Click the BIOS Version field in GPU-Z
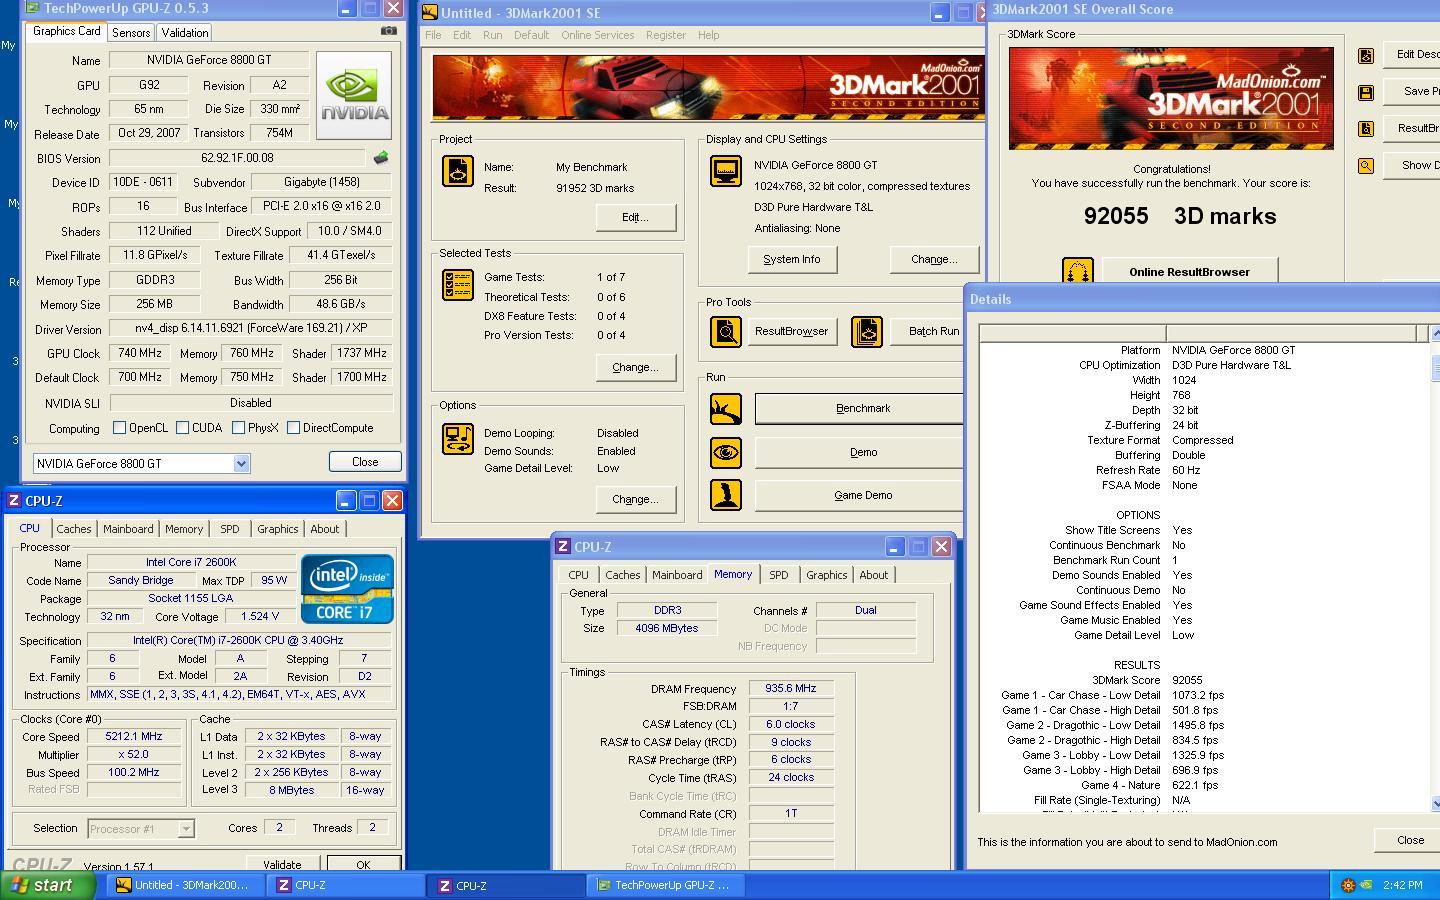 click(x=237, y=158)
